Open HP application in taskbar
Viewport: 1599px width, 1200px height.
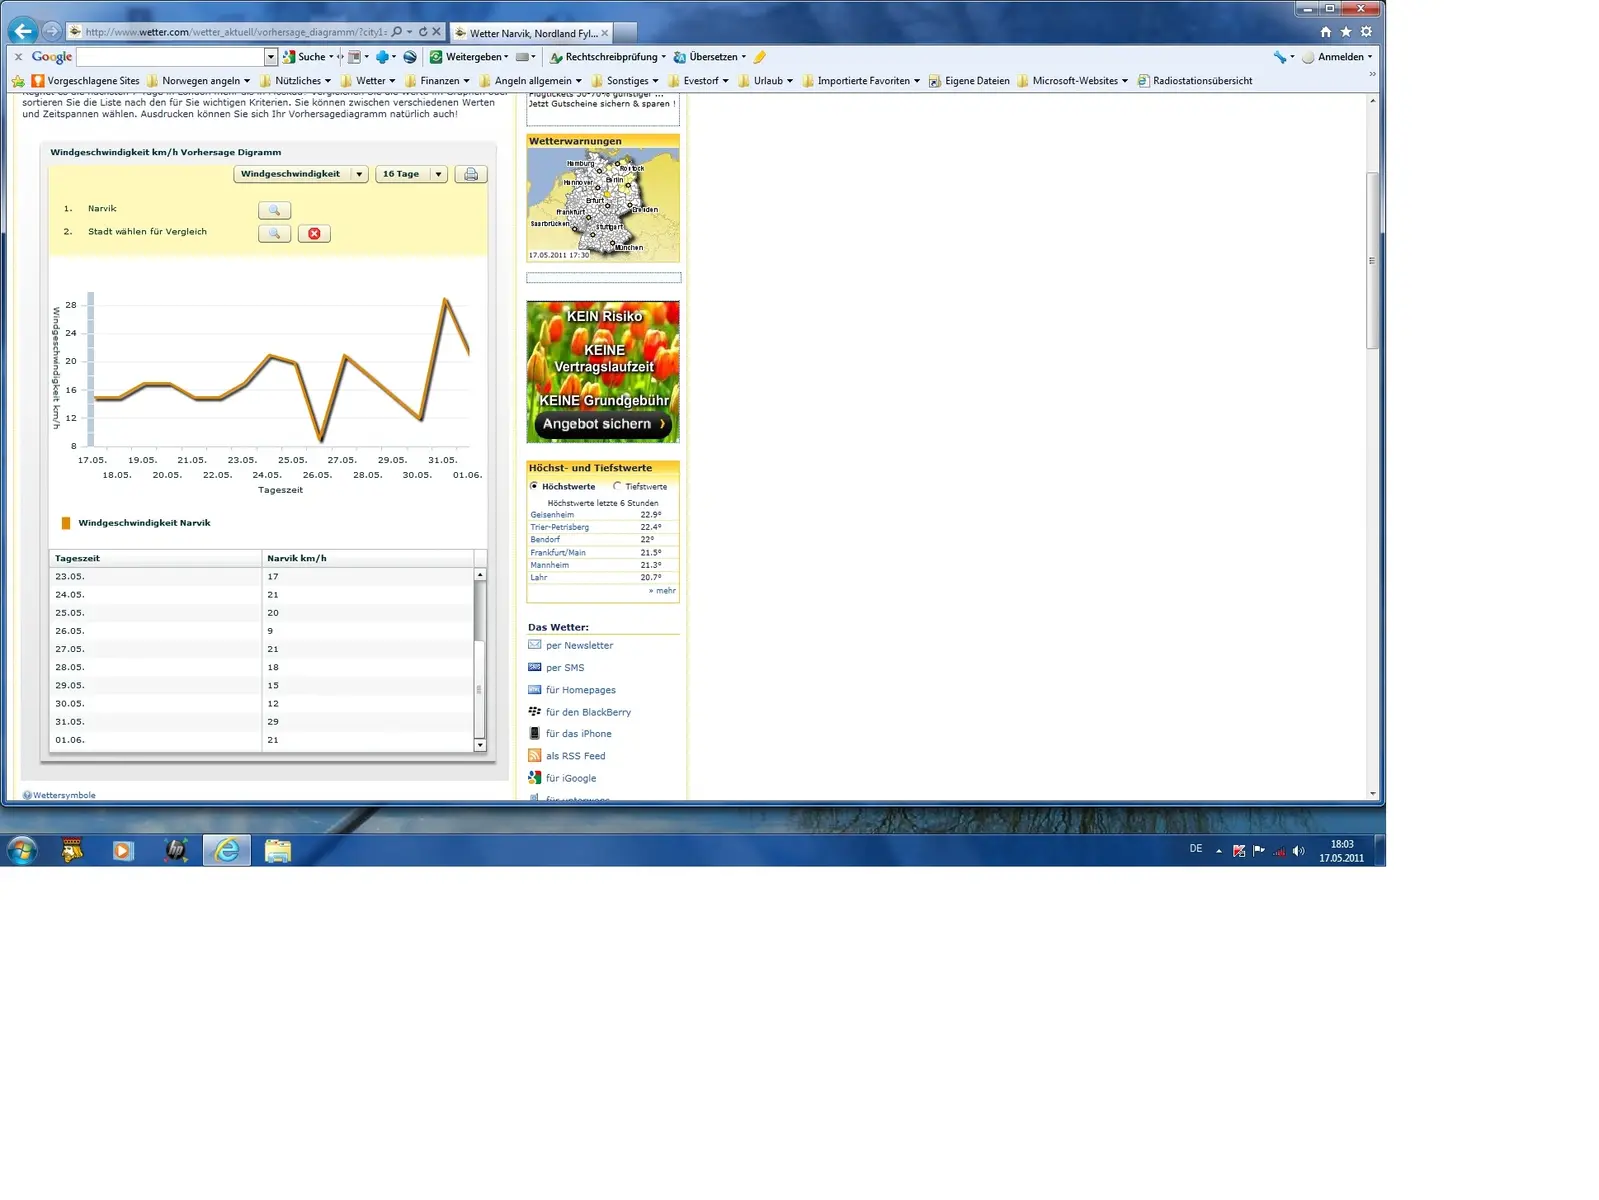click(176, 851)
